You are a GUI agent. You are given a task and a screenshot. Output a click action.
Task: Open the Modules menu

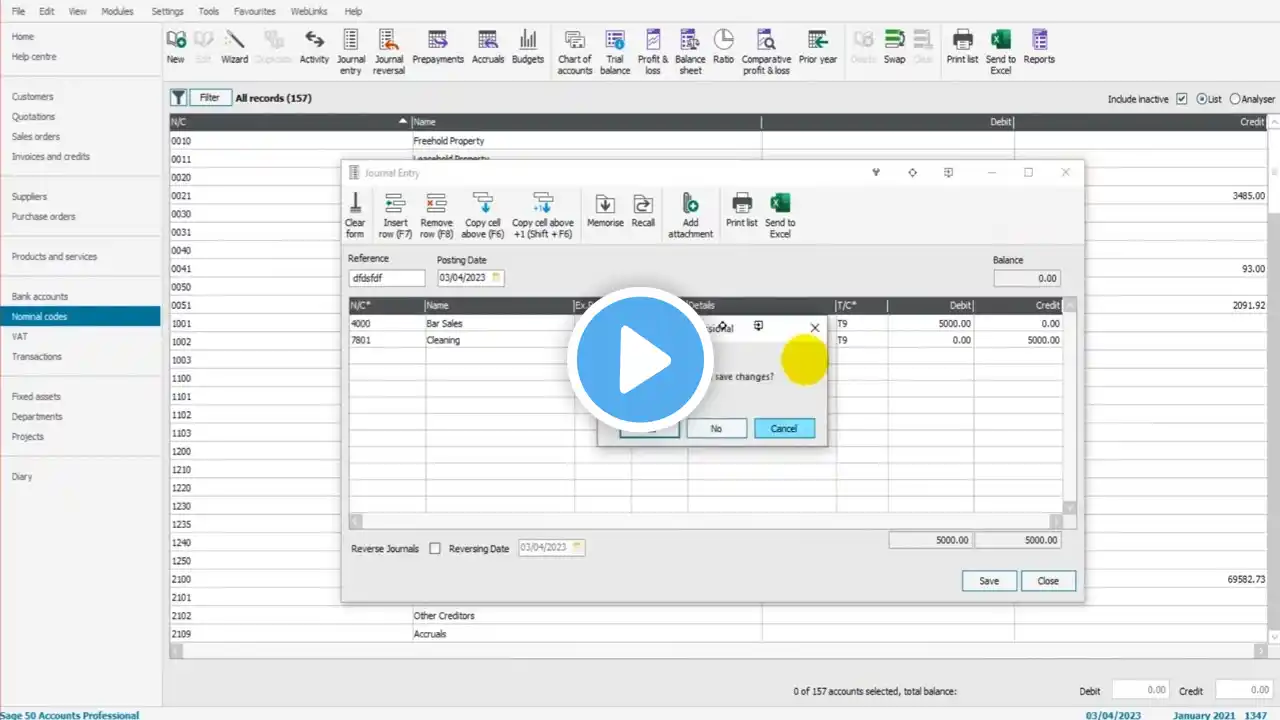coord(117,11)
